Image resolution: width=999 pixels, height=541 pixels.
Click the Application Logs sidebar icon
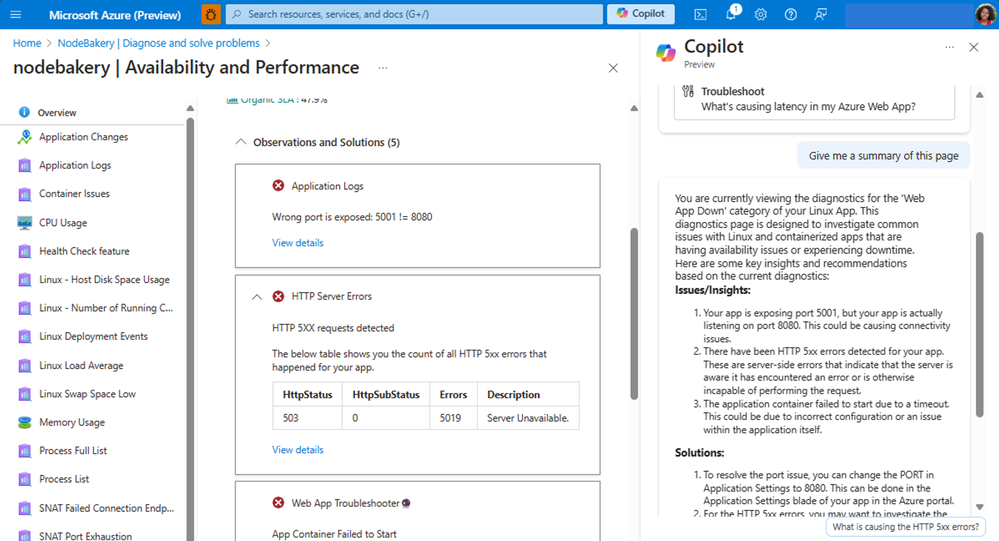point(24,165)
